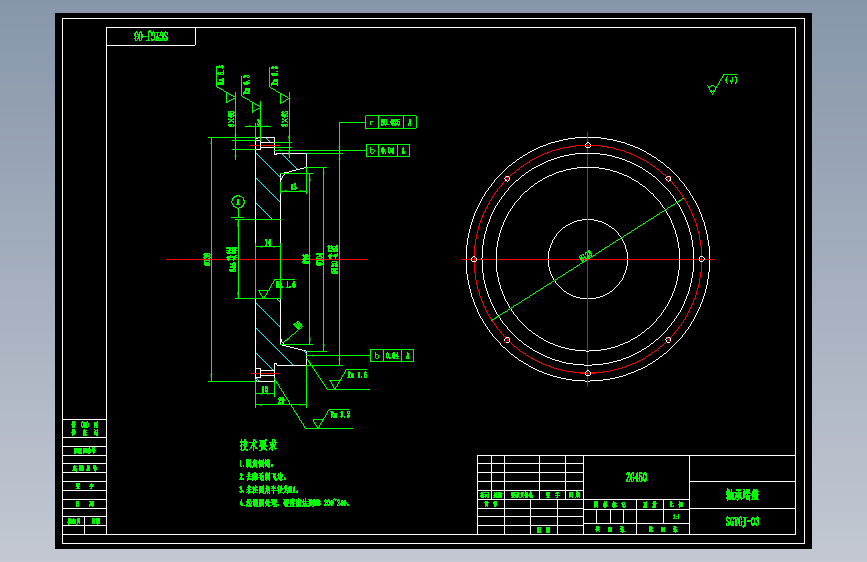Click the rightmost bolt hole in front view

[702, 259]
